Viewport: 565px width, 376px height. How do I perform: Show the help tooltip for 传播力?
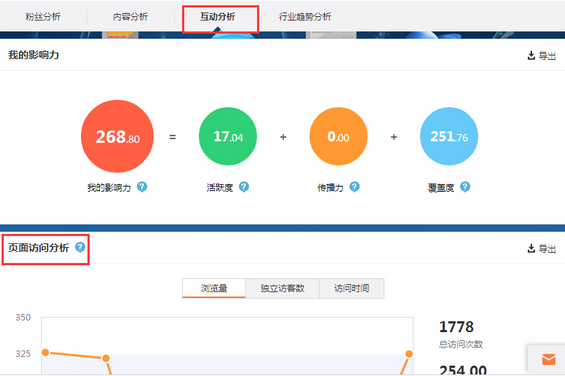(x=355, y=187)
